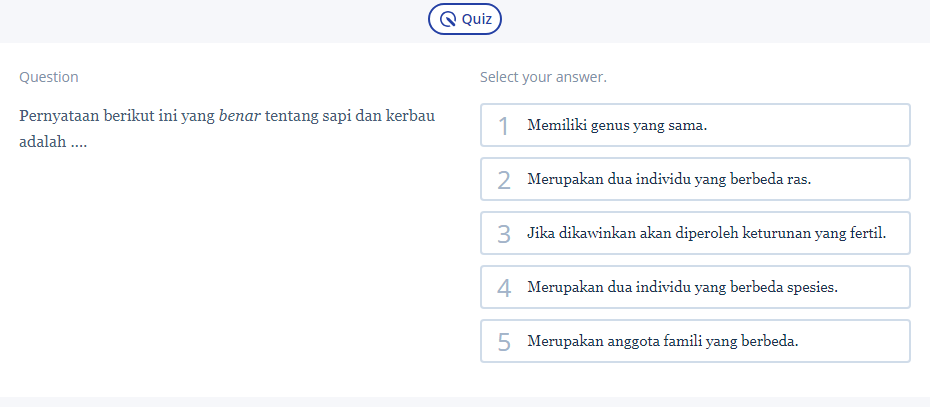Click the number 5 on fifth option

[x=504, y=342]
